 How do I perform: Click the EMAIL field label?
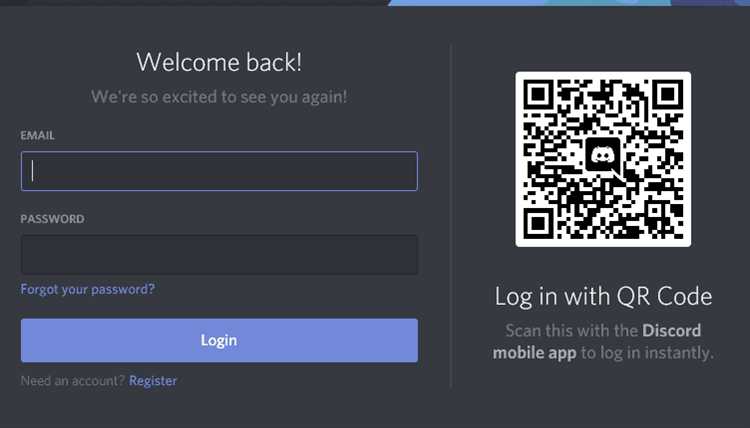pos(37,136)
